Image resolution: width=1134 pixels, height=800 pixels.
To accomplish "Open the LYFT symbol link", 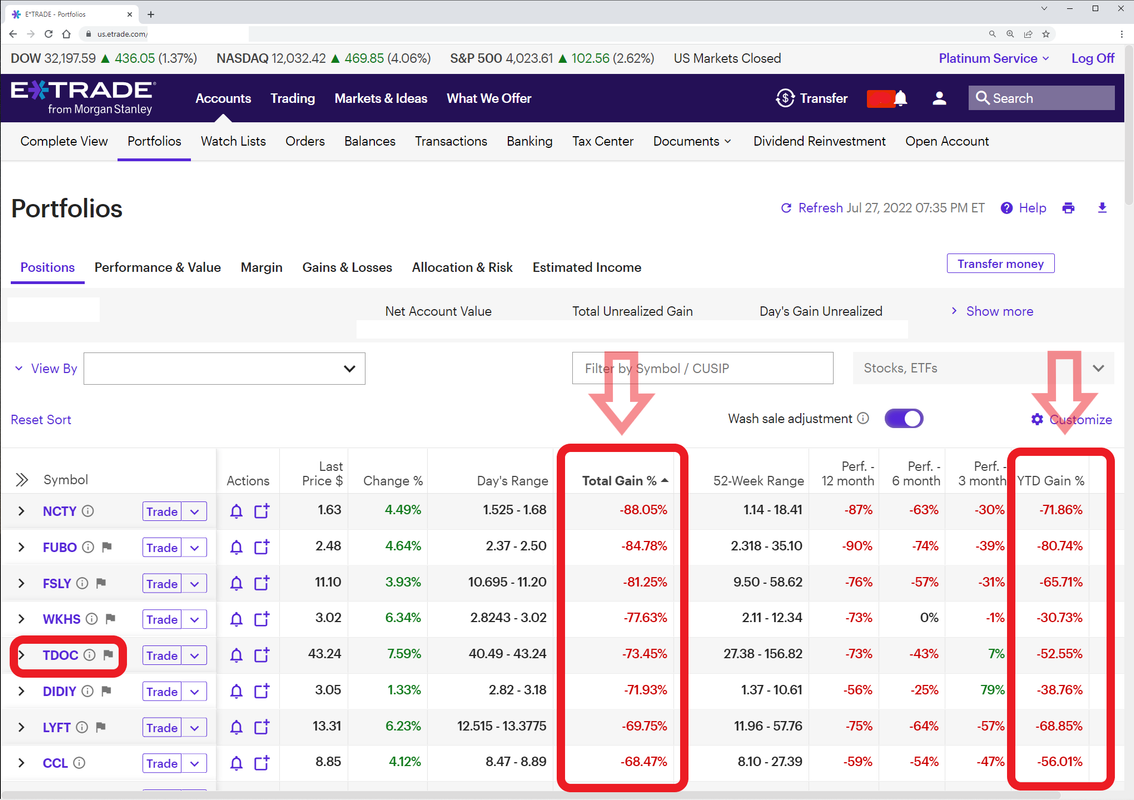I will tap(56, 728).
